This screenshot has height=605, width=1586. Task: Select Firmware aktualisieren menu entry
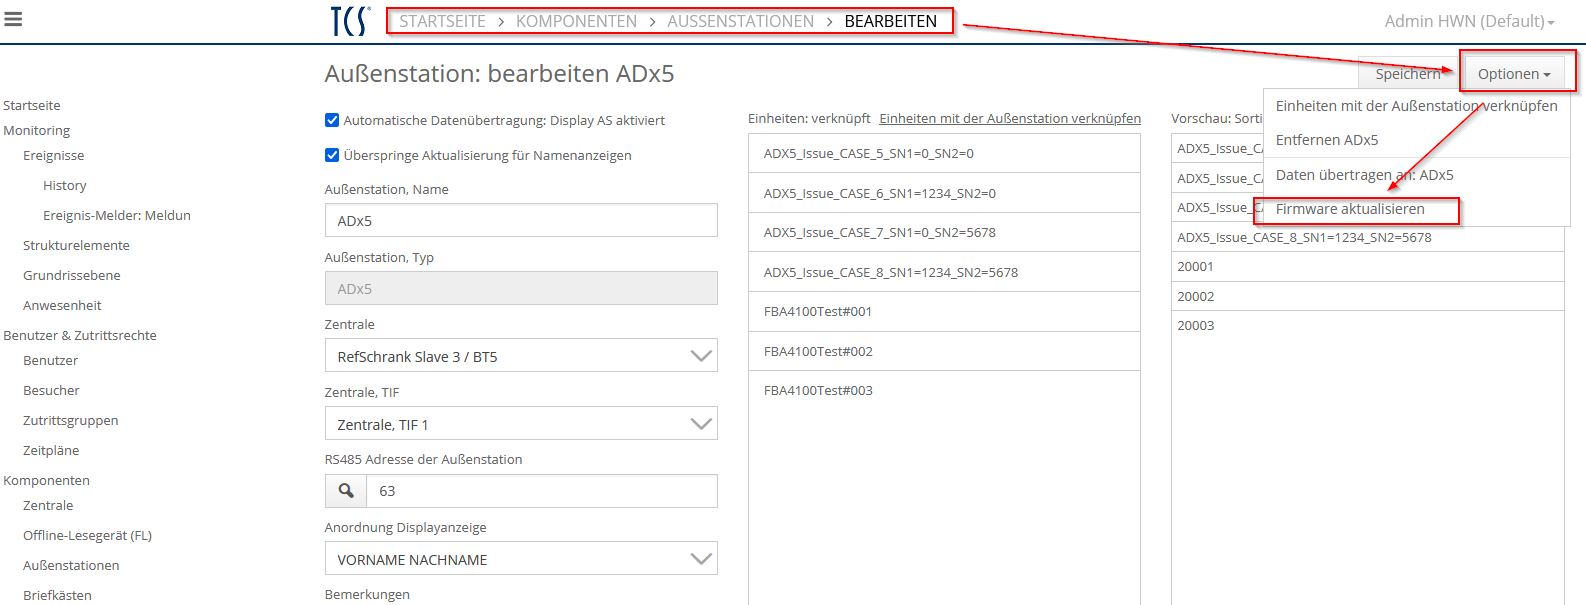point(1349,209)
